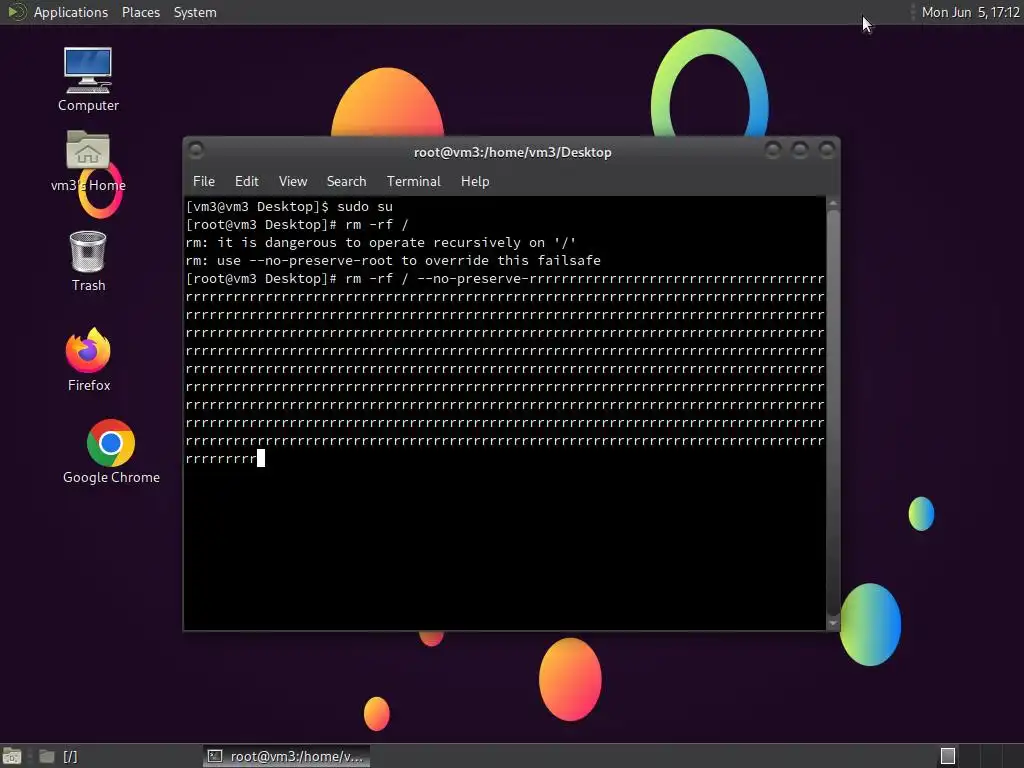Viewport: 1024px width, 768px height.
Task: Select the Trash desktop icon
Action: [88, 261]
